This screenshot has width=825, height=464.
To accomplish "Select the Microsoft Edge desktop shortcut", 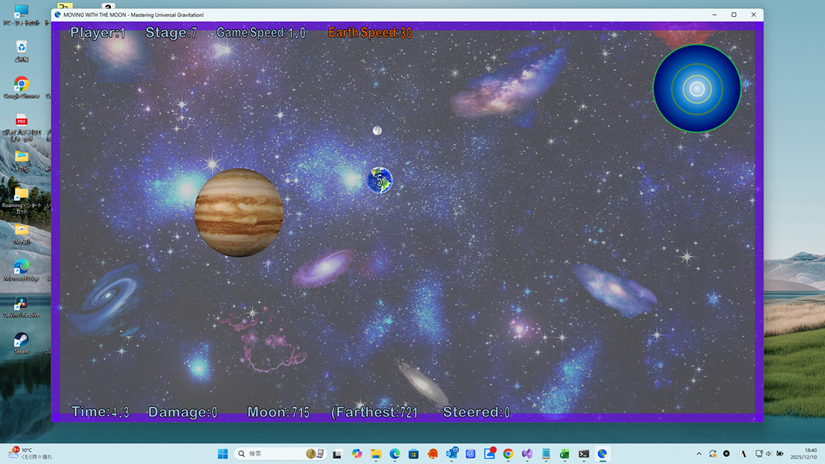I will click(x=22, y=270).
